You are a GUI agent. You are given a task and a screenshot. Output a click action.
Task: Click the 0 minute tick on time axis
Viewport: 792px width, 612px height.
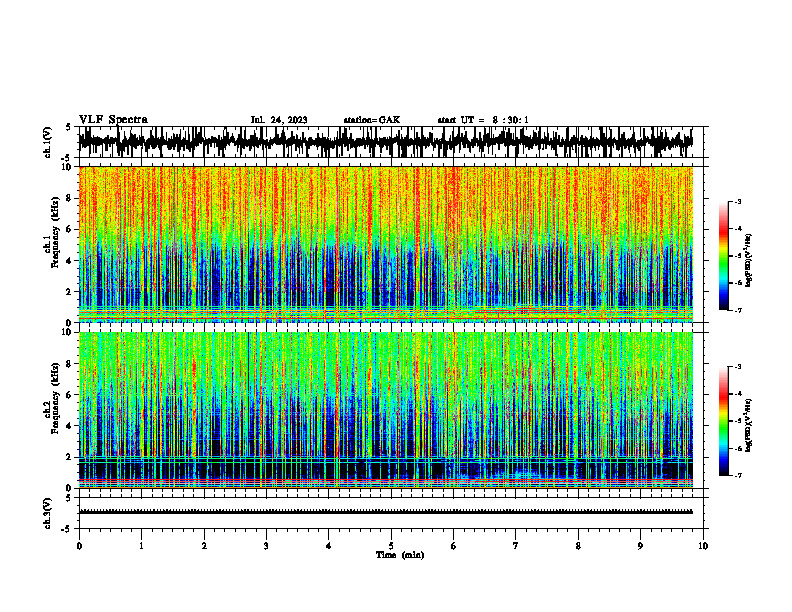tap(79, 546)
